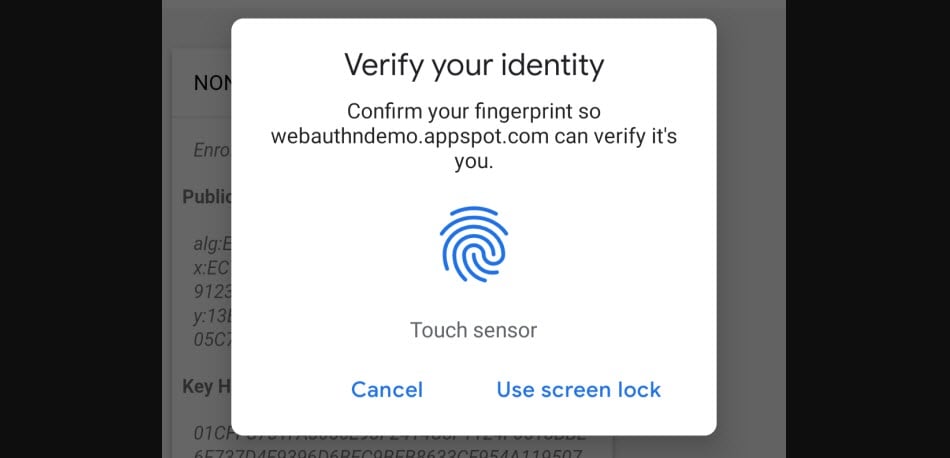Click the dimmed "y:13" key line
Screen dimensions: 950x458
point(212,315)
